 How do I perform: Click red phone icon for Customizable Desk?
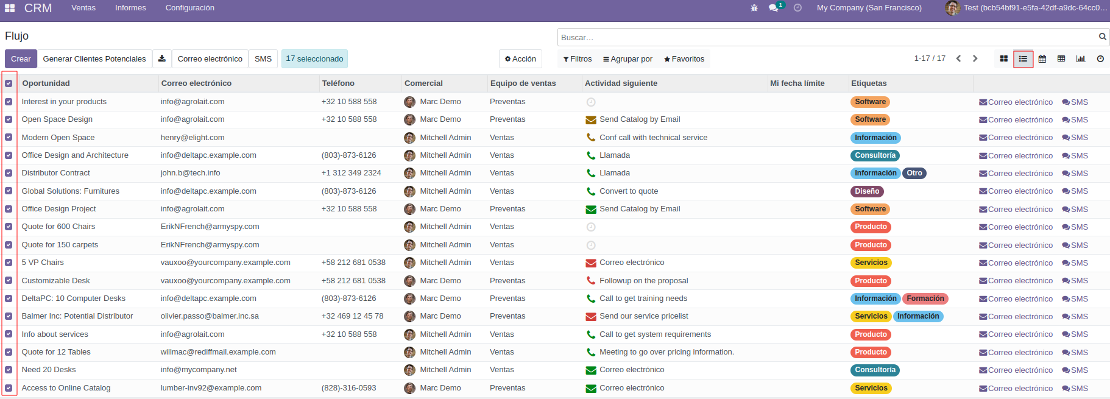[x=590, y=280]
